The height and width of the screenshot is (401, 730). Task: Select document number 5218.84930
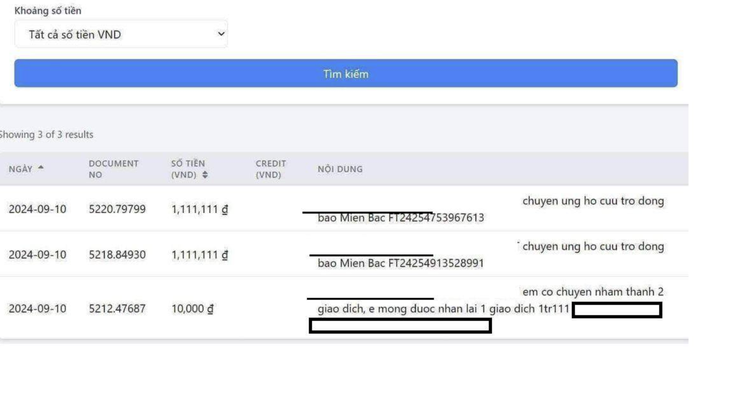click(x=117, y=255)
